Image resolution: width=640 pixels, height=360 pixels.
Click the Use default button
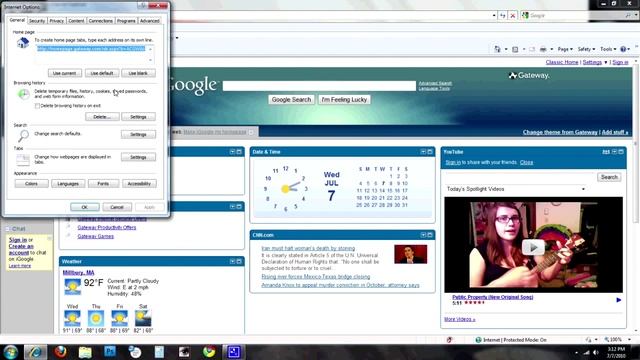click(x=102, y=73)
